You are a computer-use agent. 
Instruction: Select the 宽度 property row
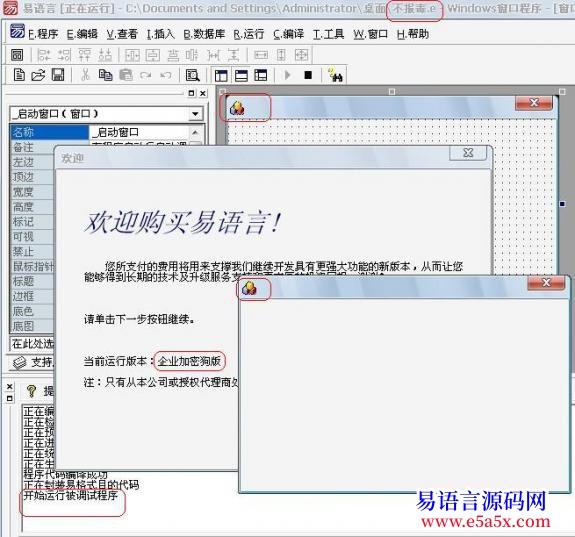click(x=33, y=192)
